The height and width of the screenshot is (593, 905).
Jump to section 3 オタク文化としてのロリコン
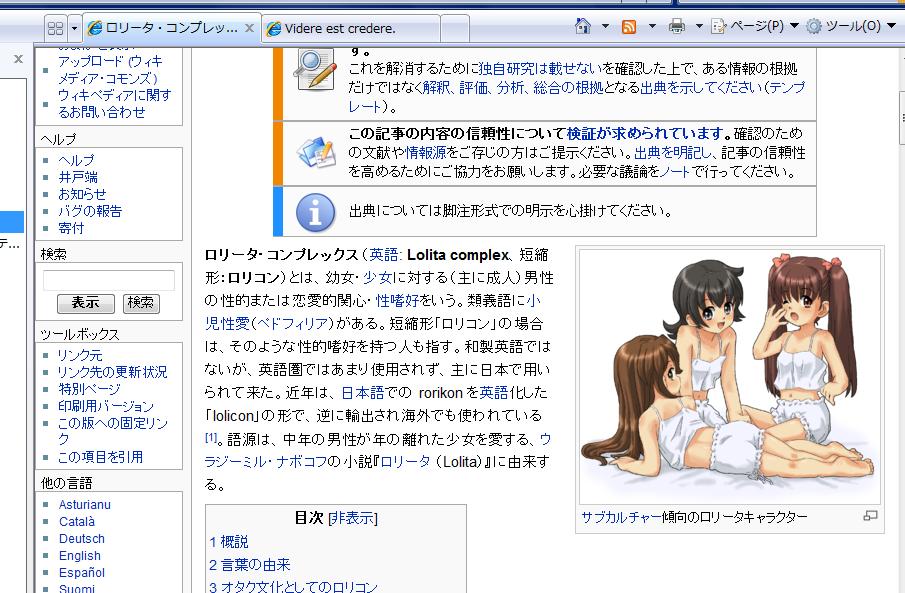[293, 587]
